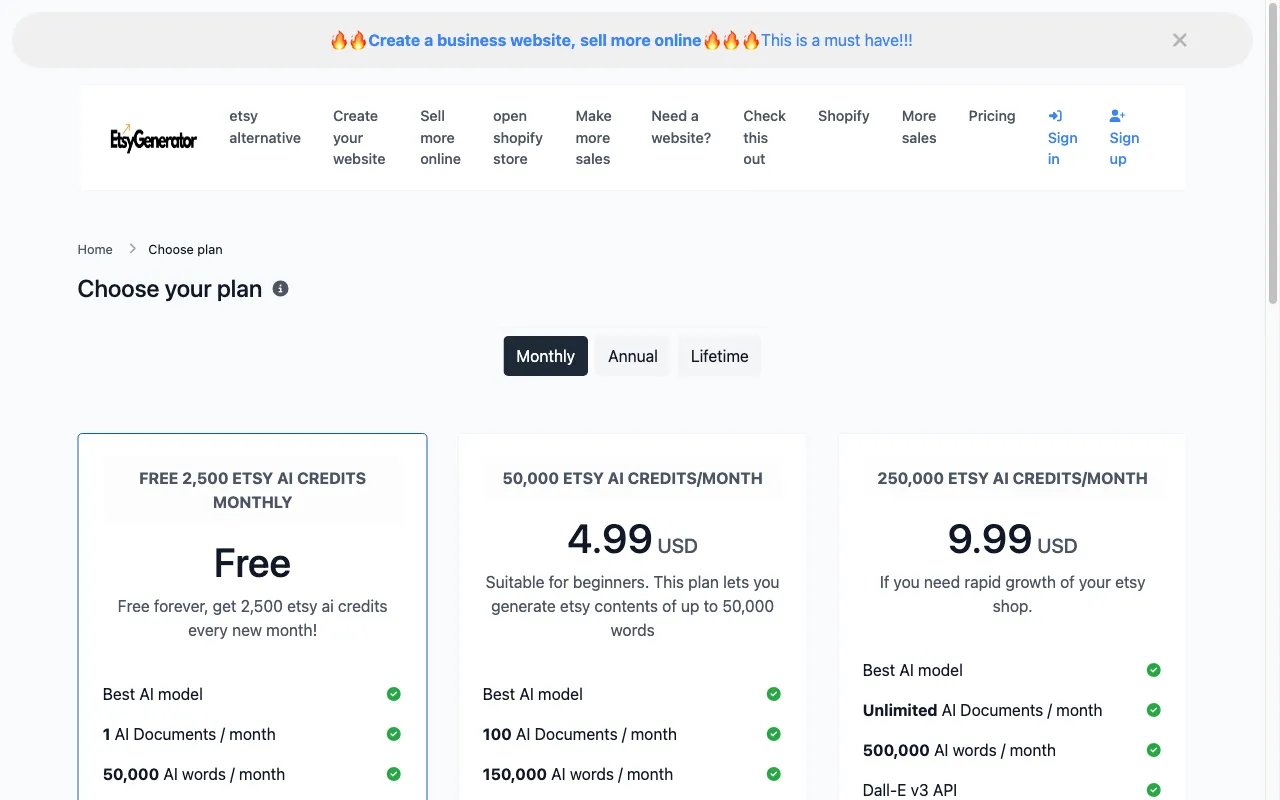The image size is (1280, 800).
Task: Open Need a website? nav item
Action: click(x=681, y=127)
